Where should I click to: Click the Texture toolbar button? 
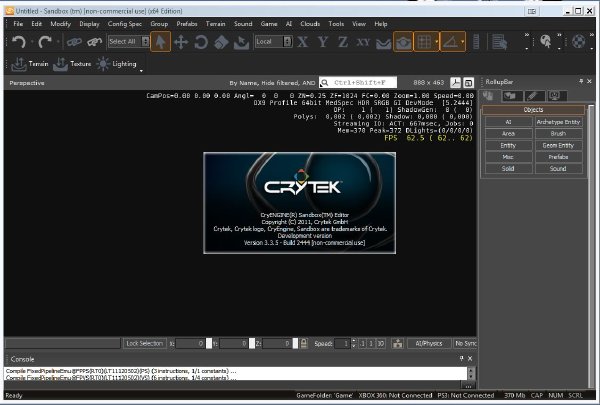(x=72, y=64)
